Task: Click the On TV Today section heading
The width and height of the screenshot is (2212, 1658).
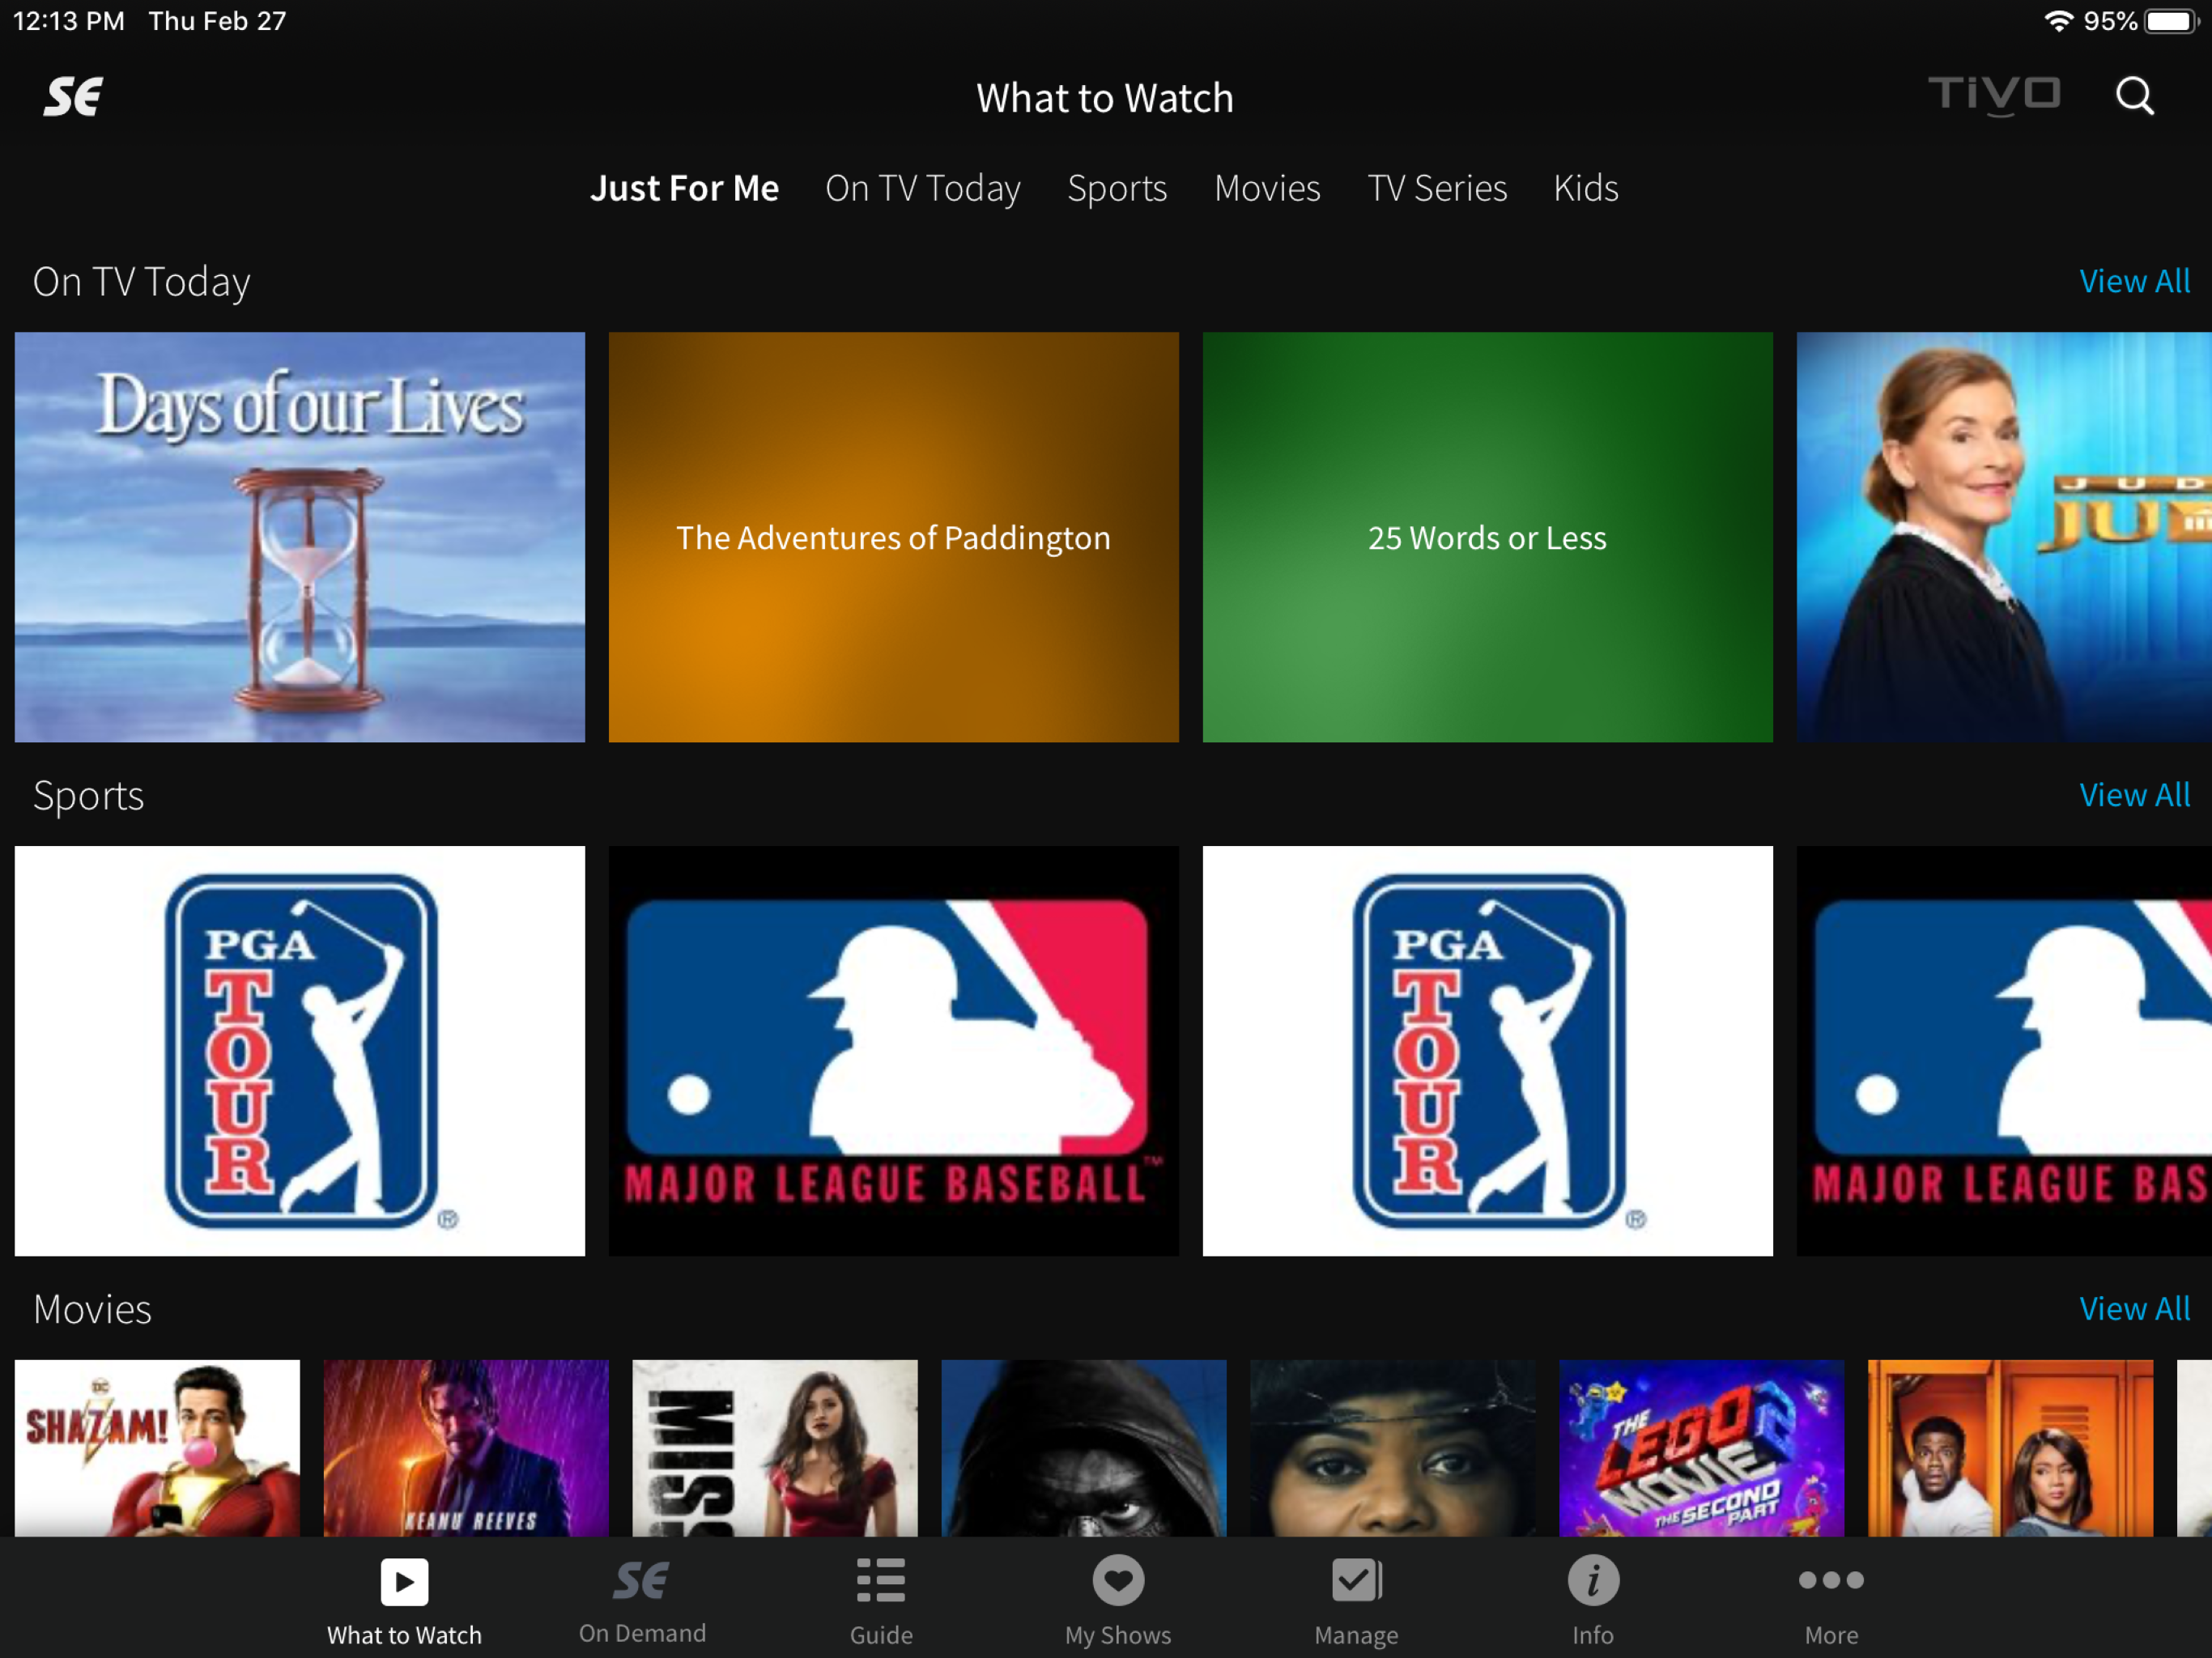Action: [x=141, y=282]
